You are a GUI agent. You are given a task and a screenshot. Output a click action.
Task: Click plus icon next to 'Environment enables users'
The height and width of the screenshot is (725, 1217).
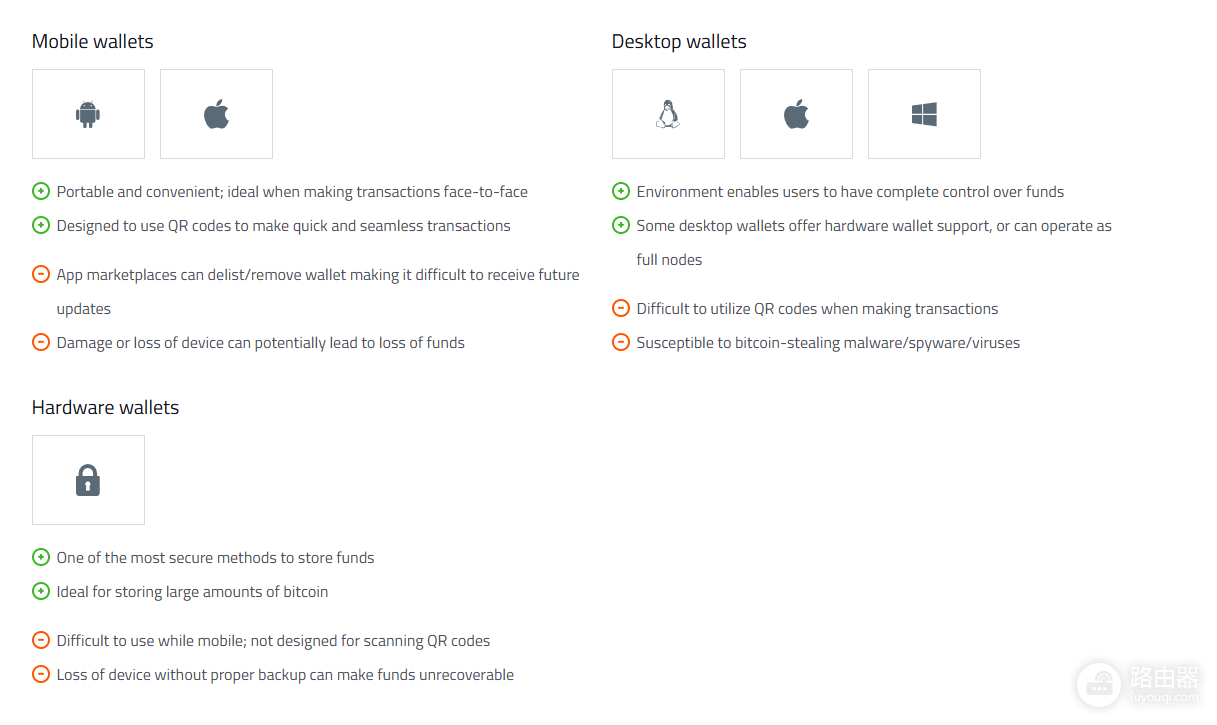tap(621, 191)
